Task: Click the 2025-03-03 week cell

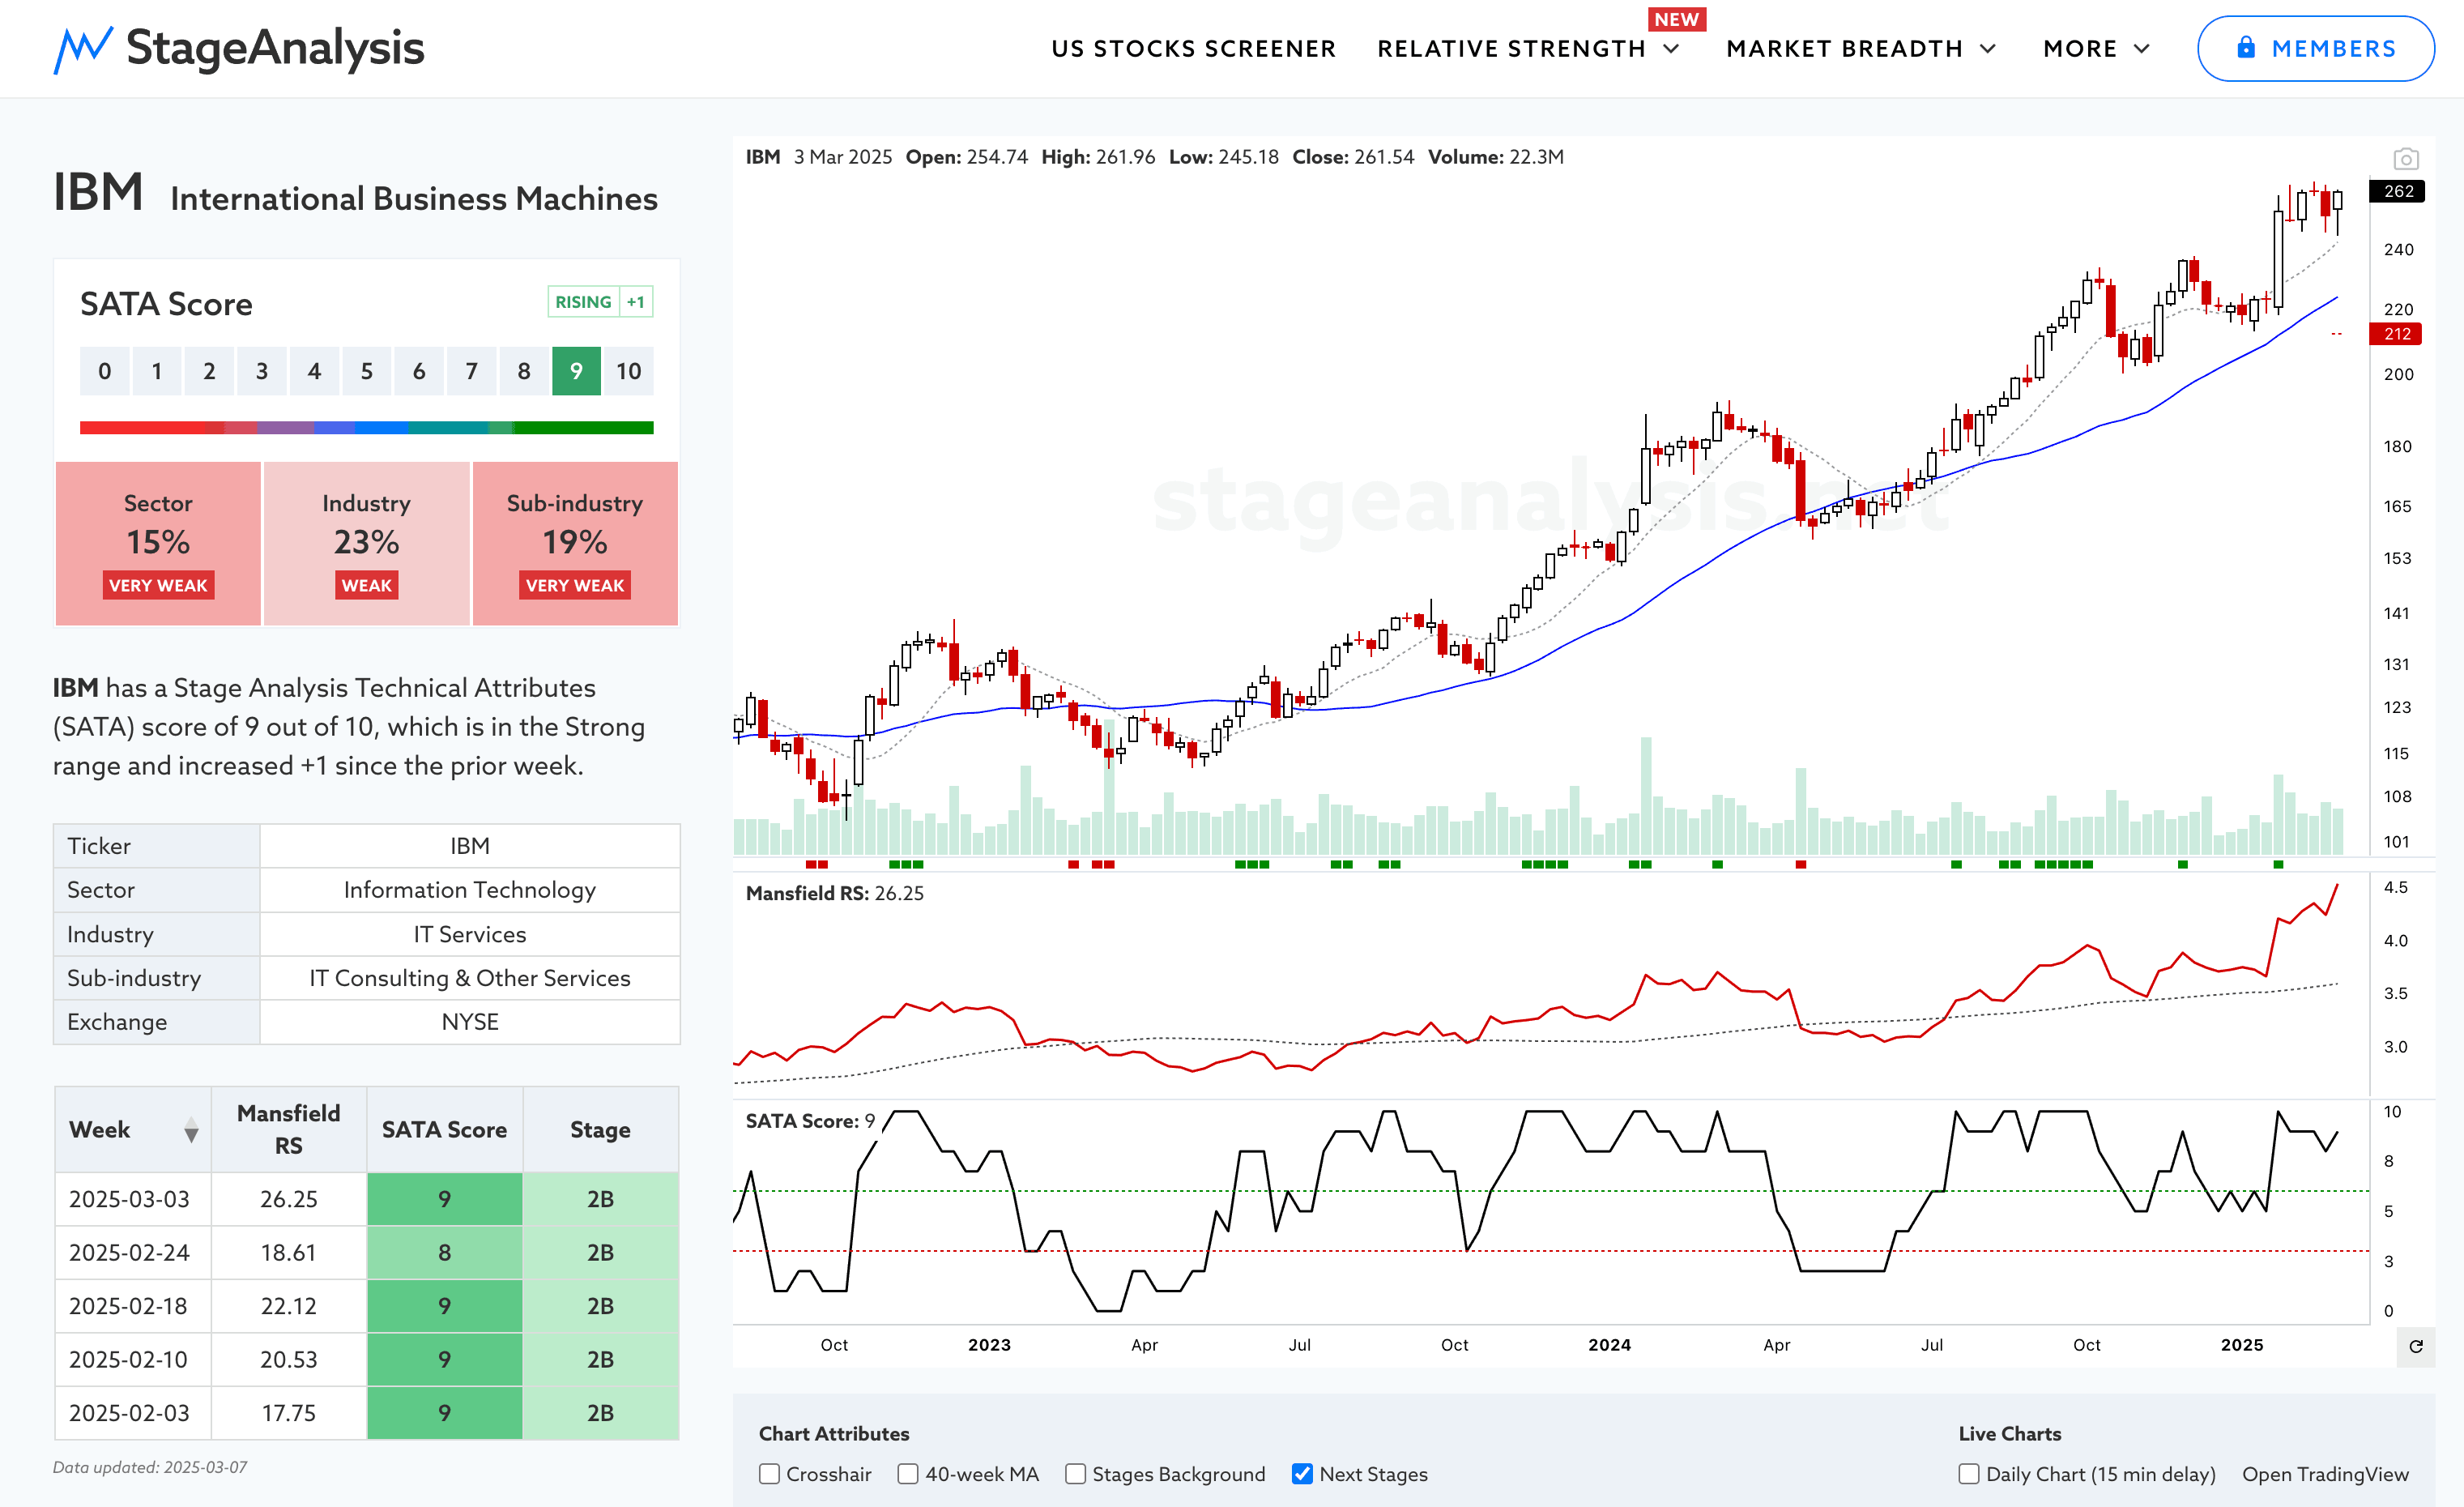Action: 132,1199
